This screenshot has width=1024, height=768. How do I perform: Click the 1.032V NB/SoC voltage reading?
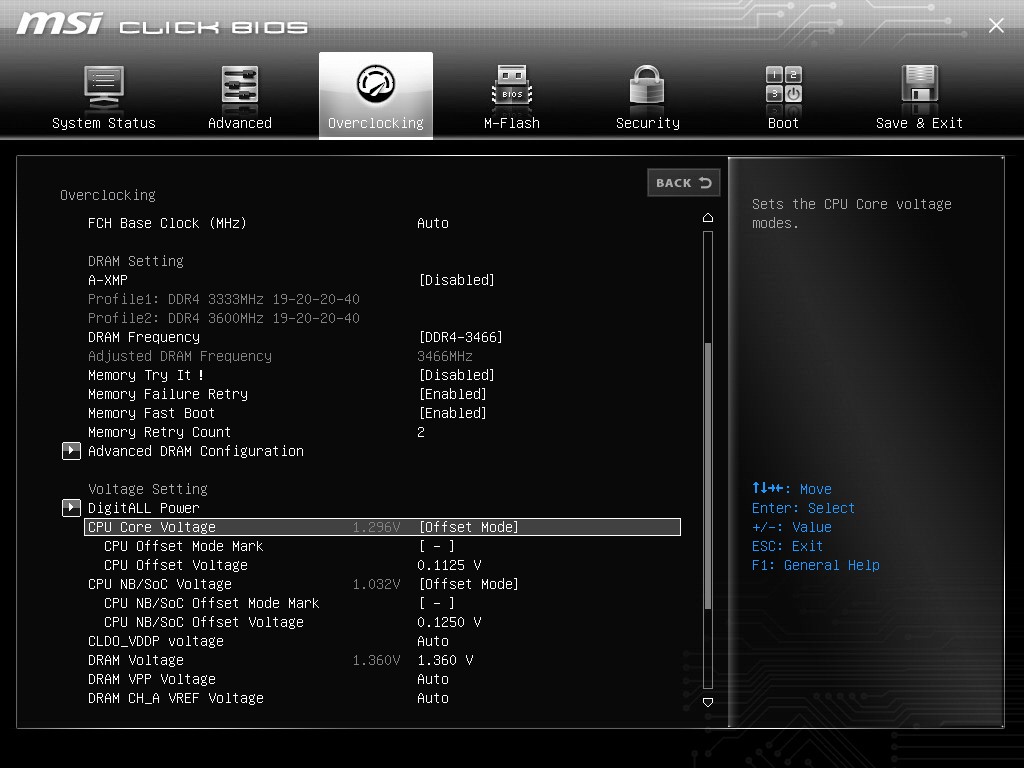pos(376,584)
